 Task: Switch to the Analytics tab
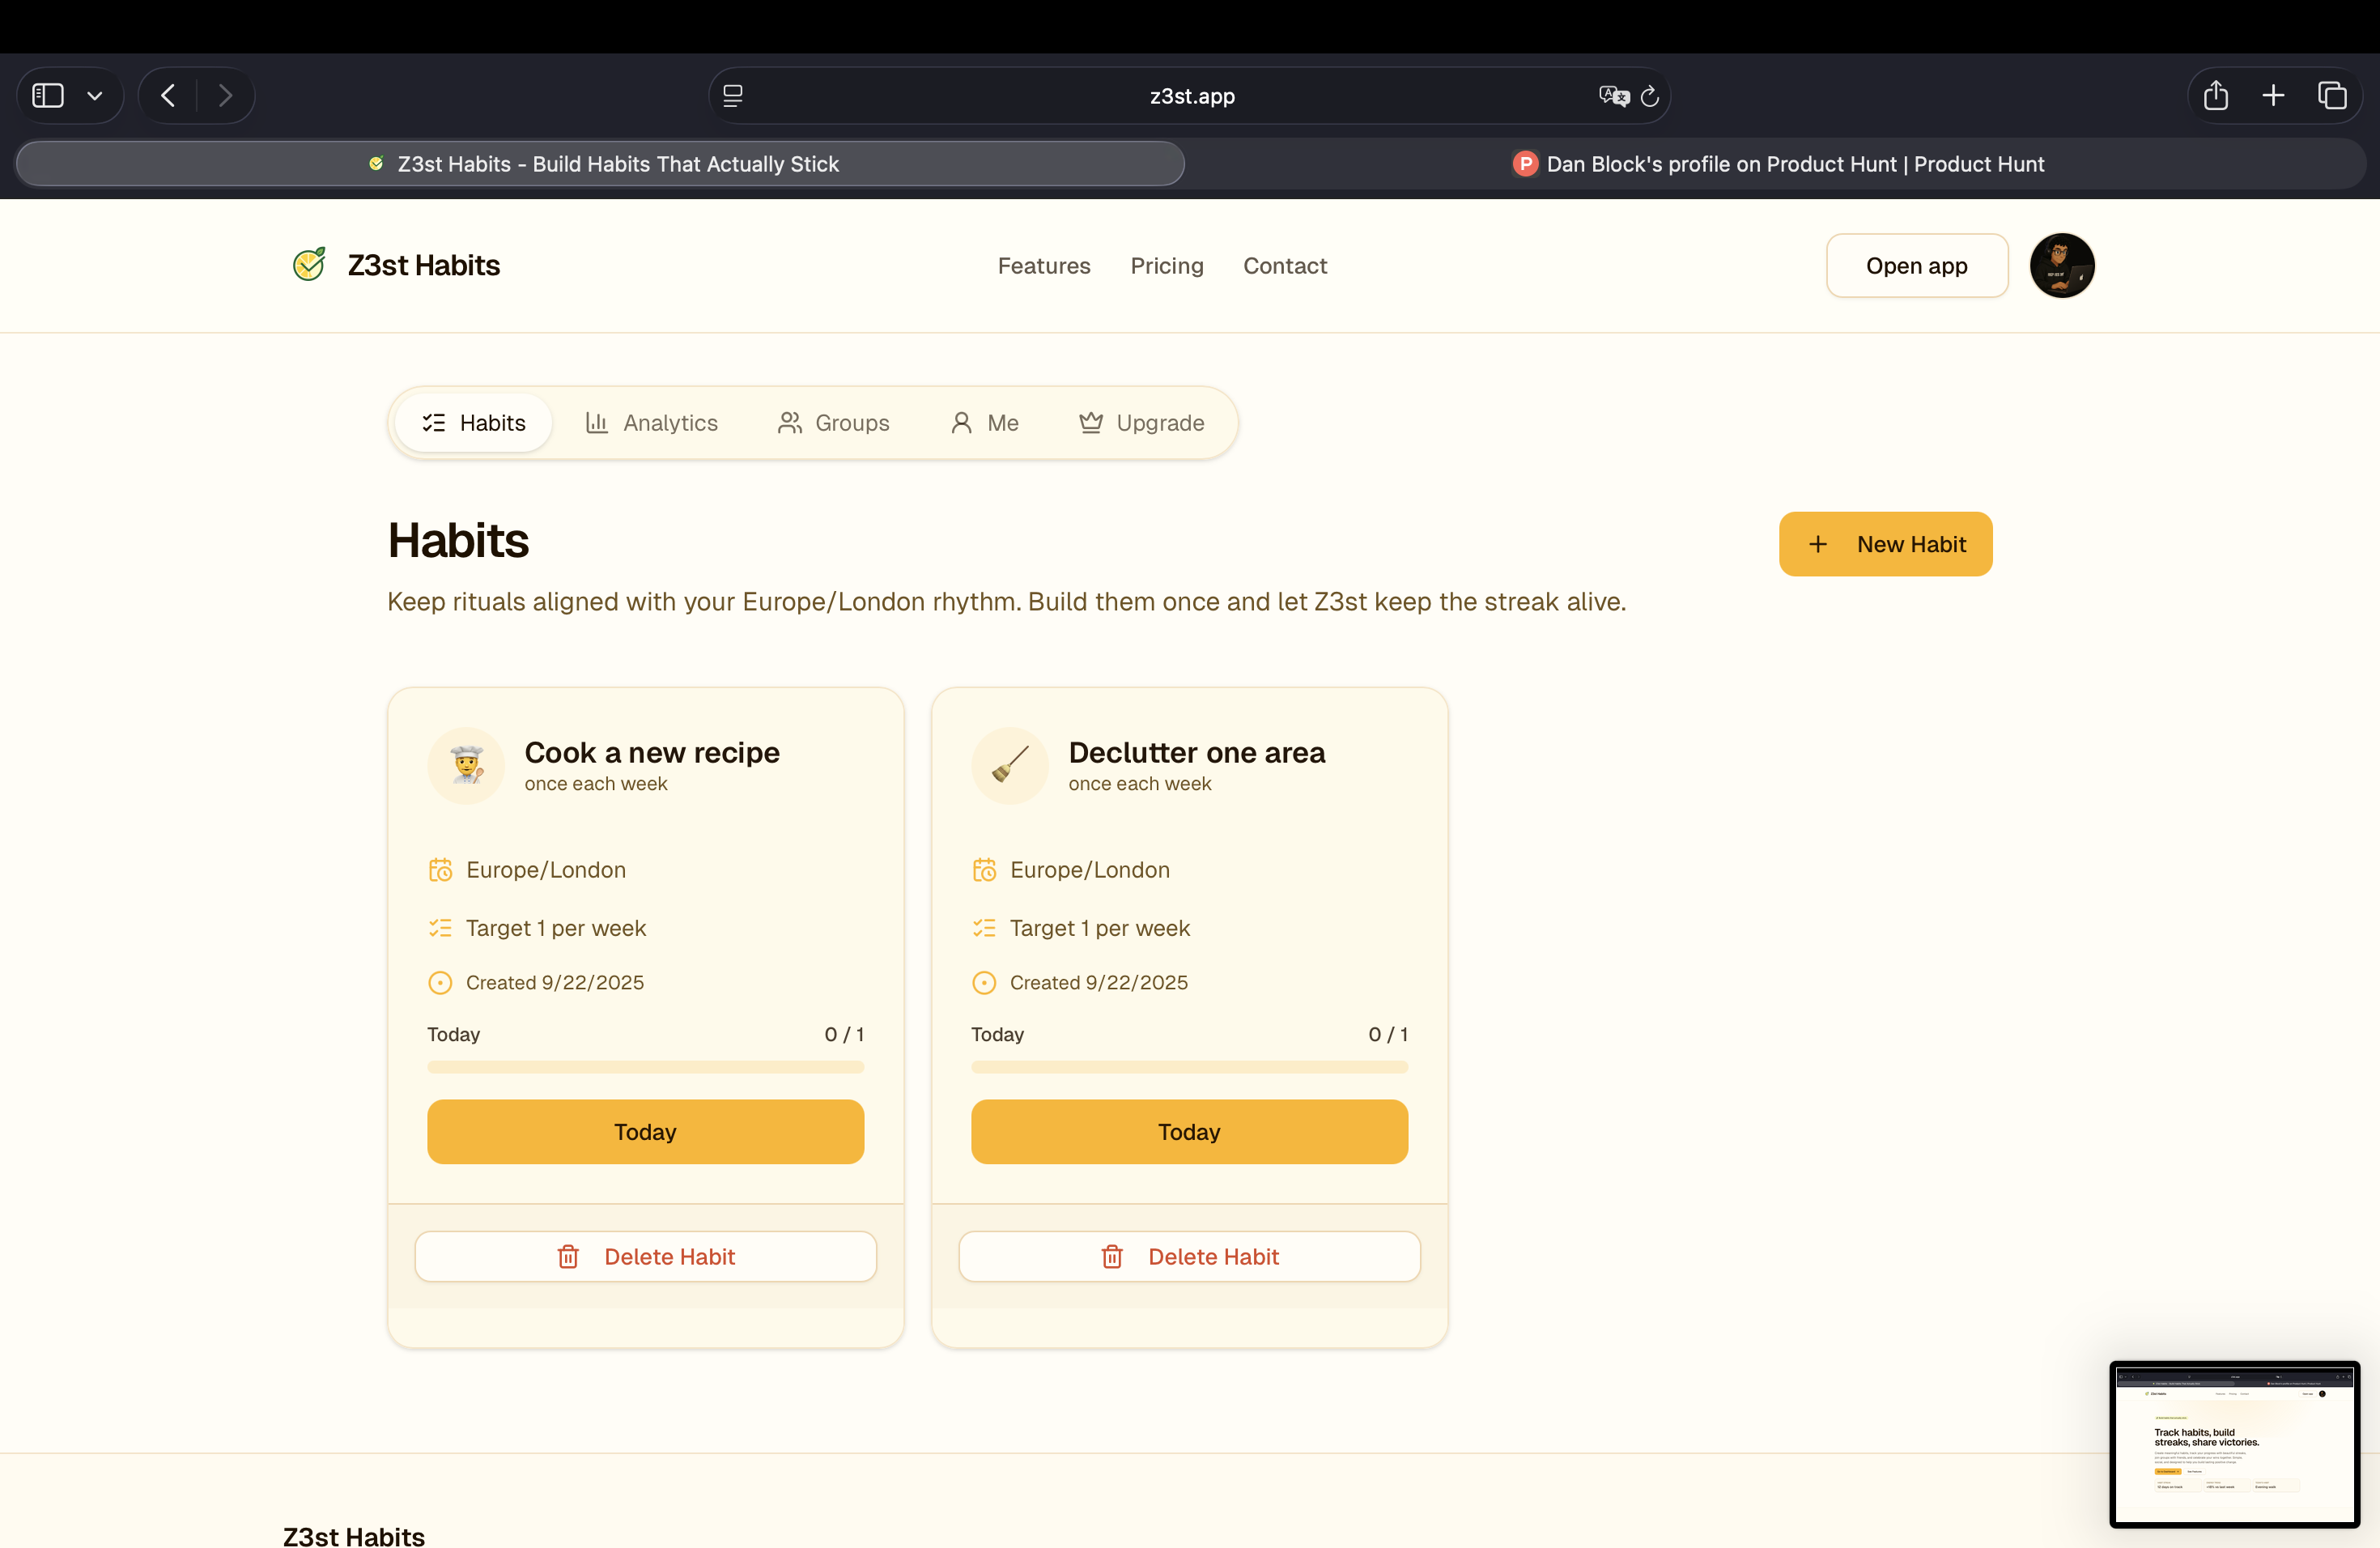(651, 423)
